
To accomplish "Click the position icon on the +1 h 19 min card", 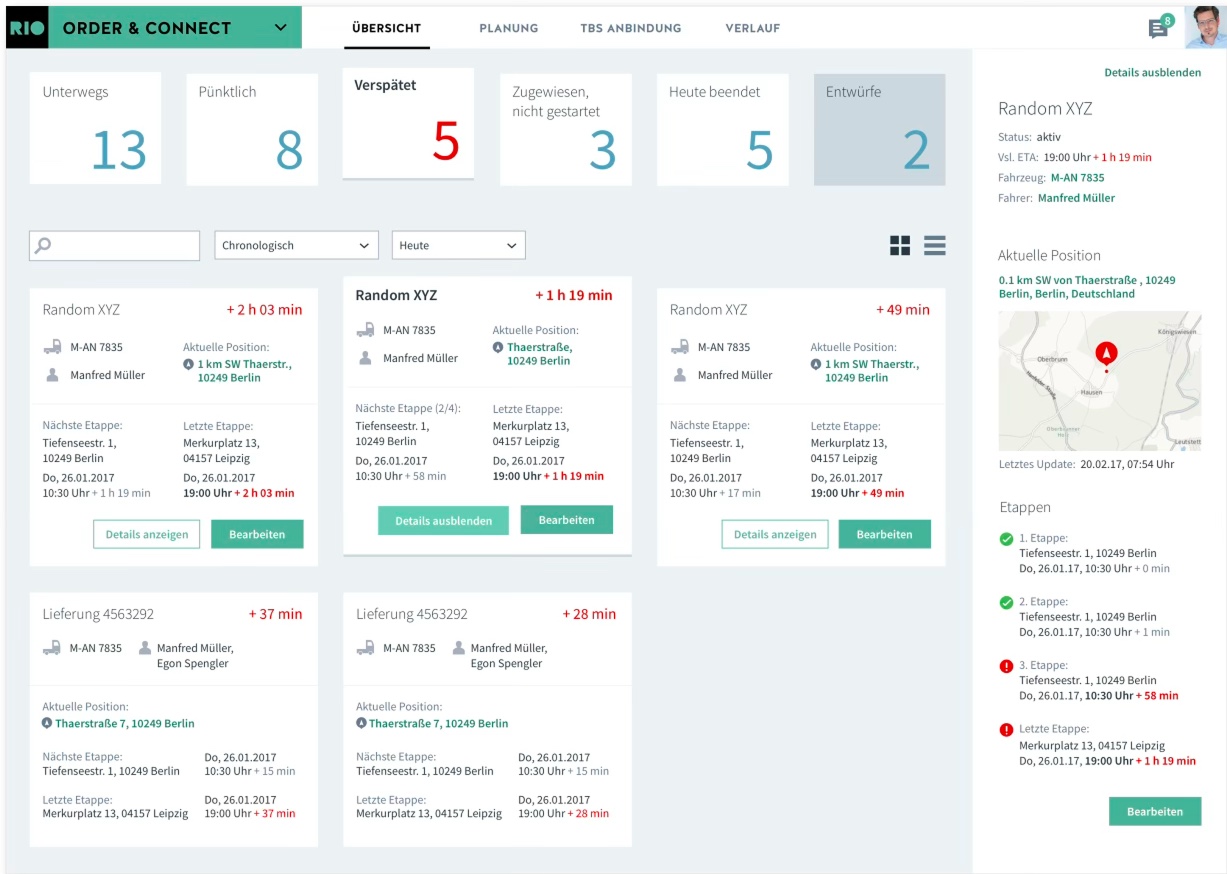I will pos(498,347).
